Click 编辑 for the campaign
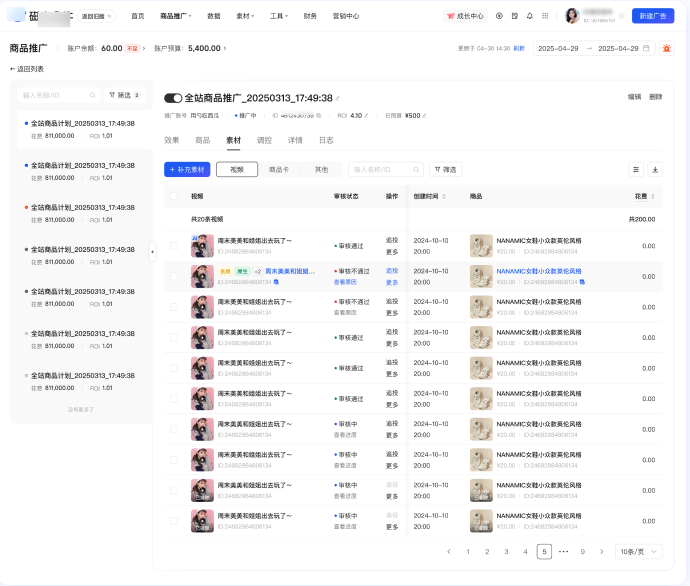The height and width of the screenshot is (586, 690). [x=634, y=97]
